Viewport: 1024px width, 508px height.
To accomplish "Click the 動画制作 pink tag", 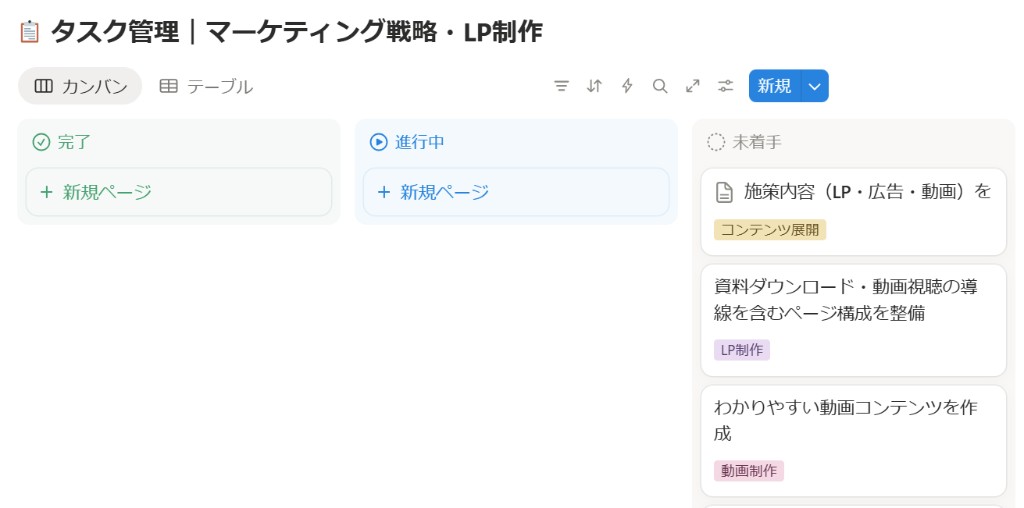I will point(748,471).
